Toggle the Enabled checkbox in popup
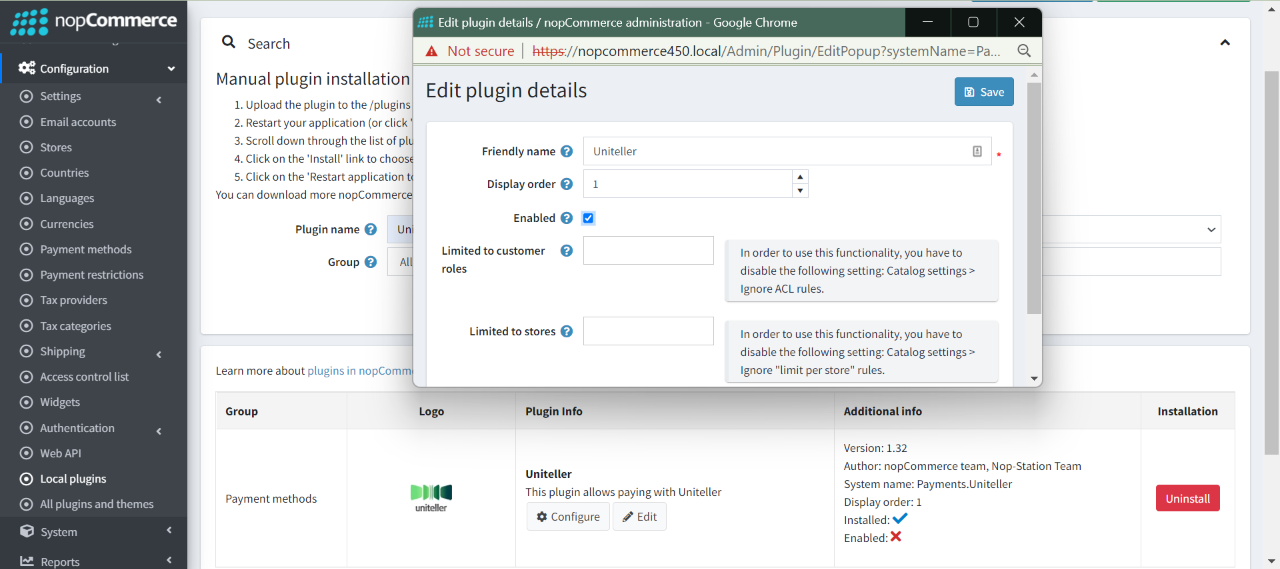Viewport: 1280px width, 569px height. [x=589, y=218]
